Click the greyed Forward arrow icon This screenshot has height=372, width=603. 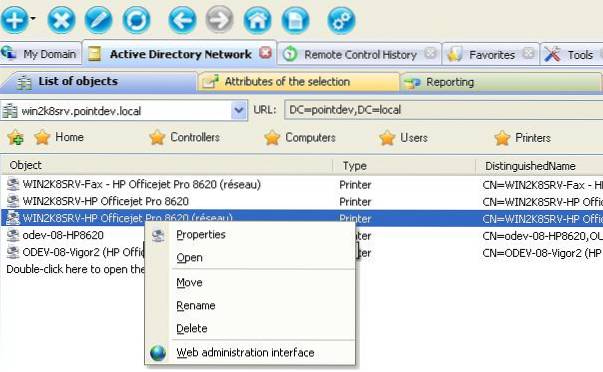(219, 20)
